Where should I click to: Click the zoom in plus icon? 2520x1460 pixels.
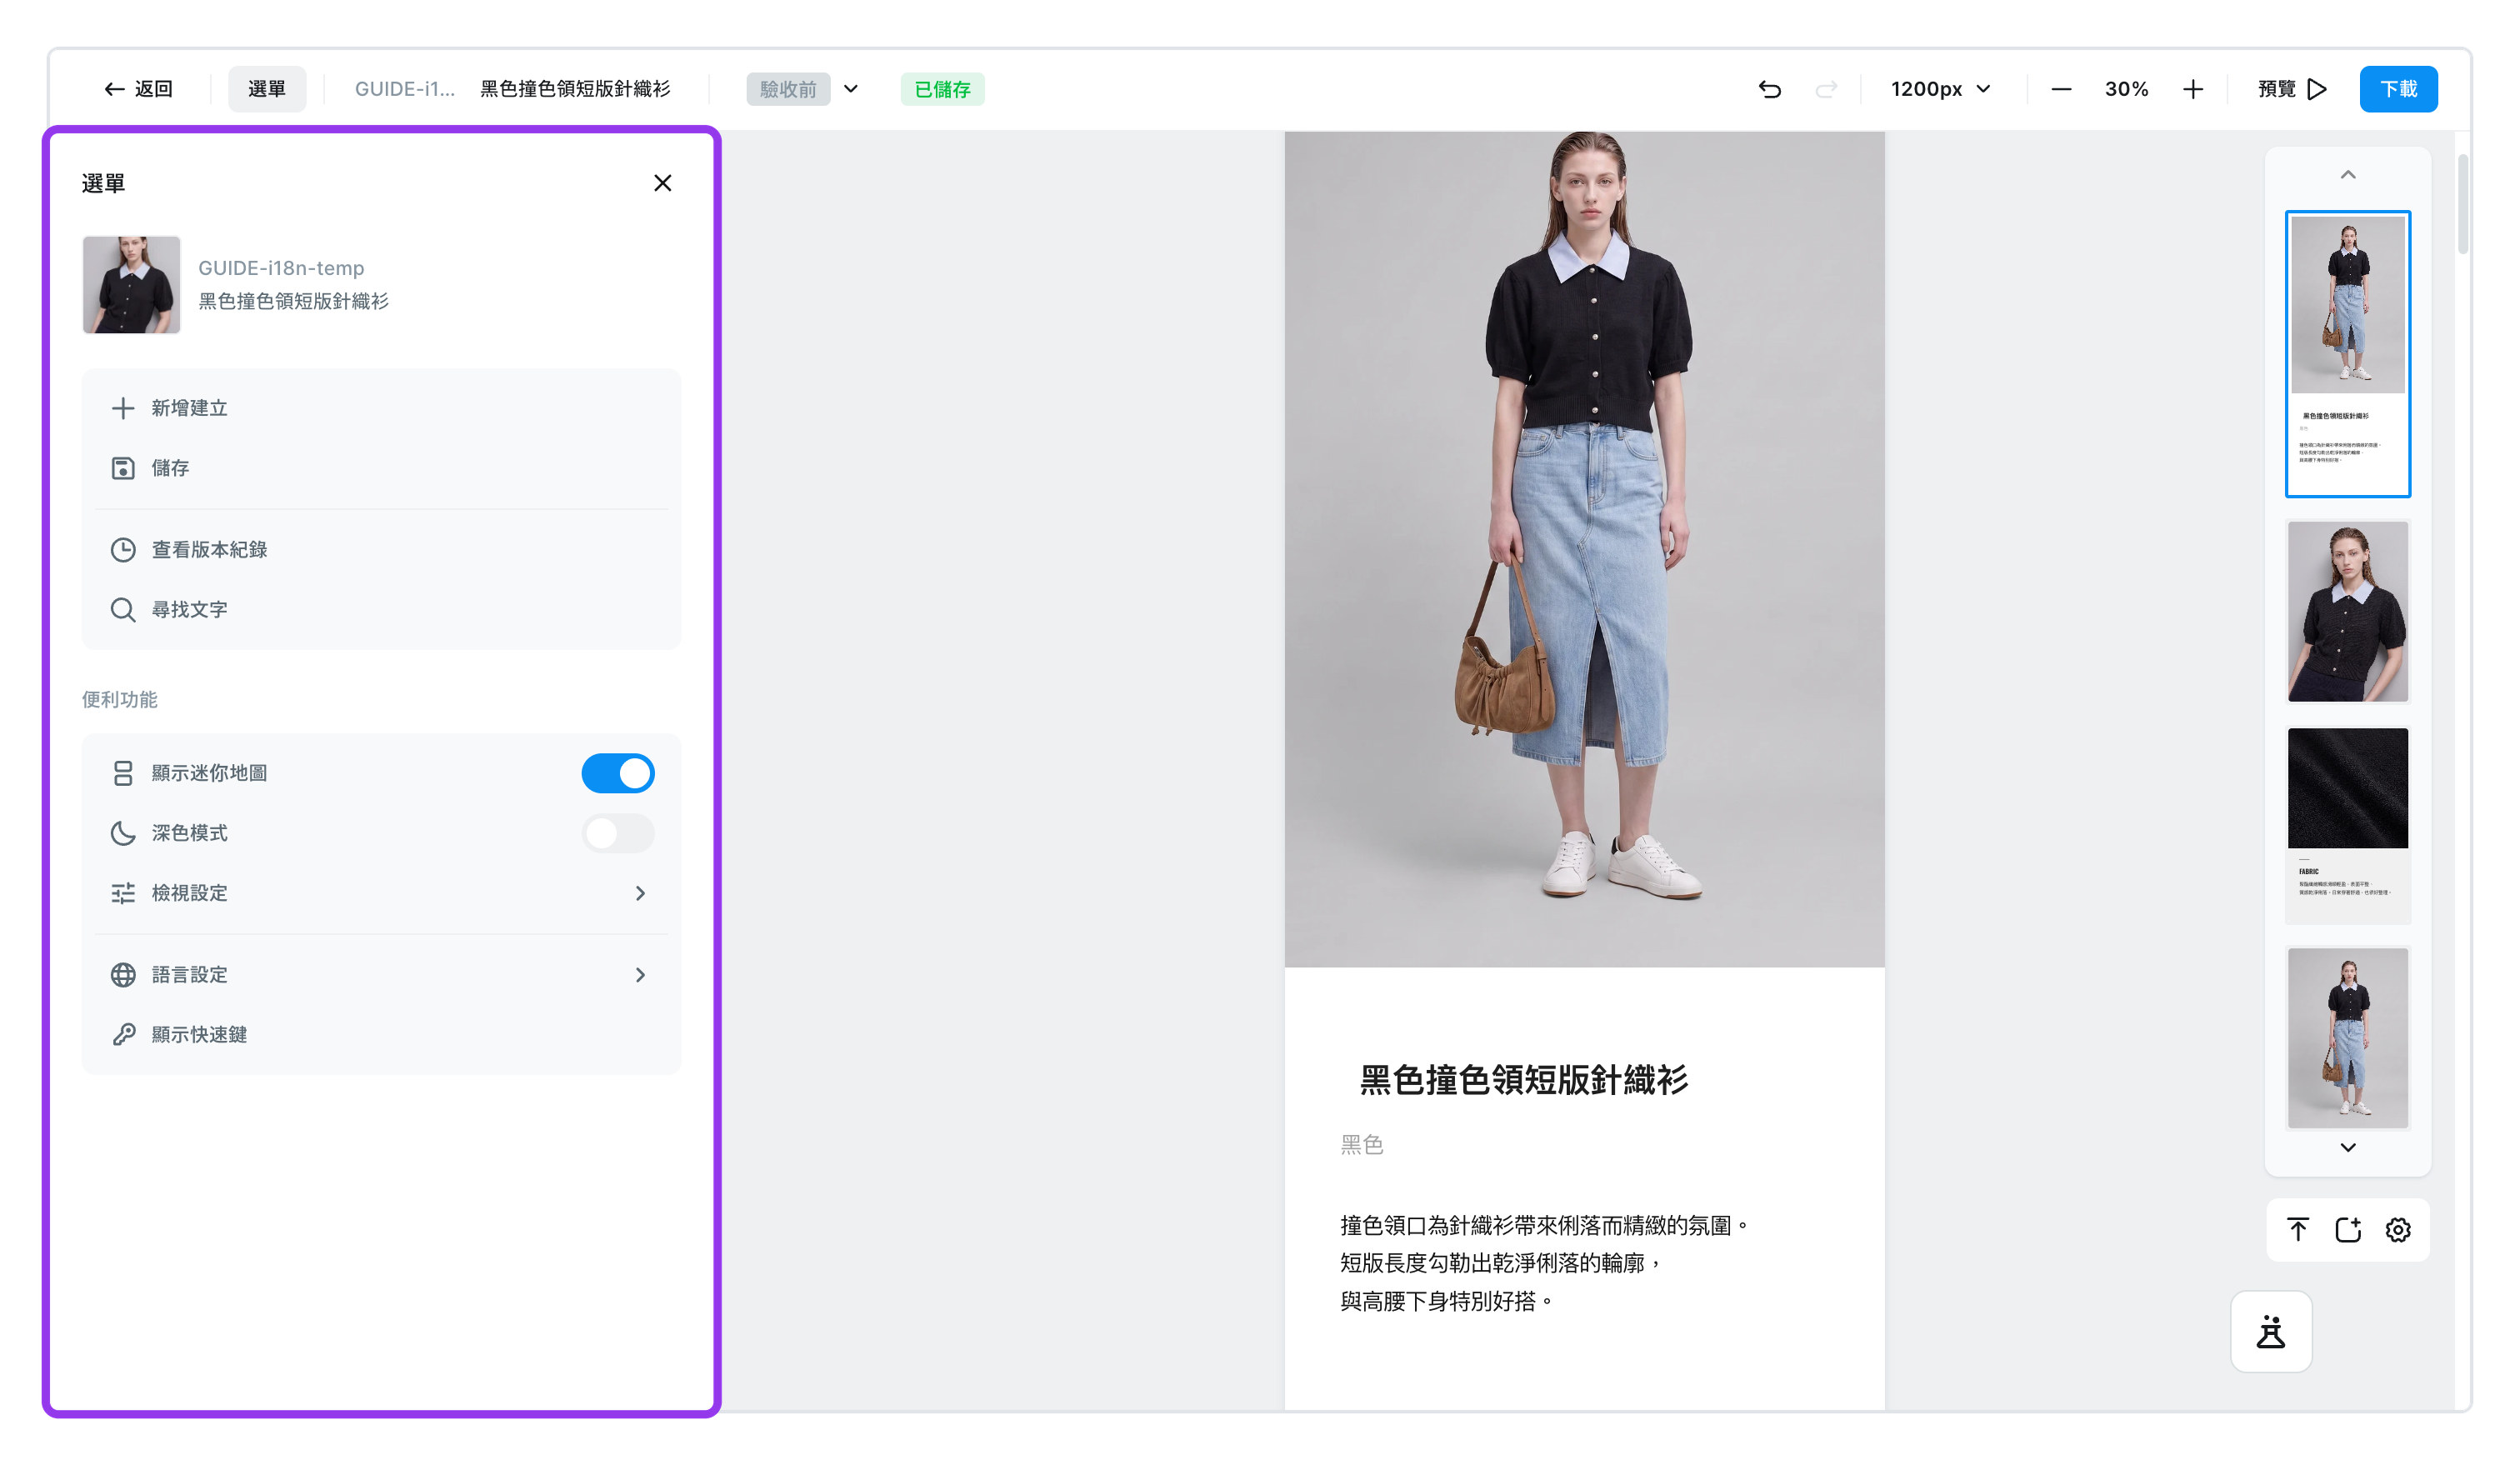2193,89
